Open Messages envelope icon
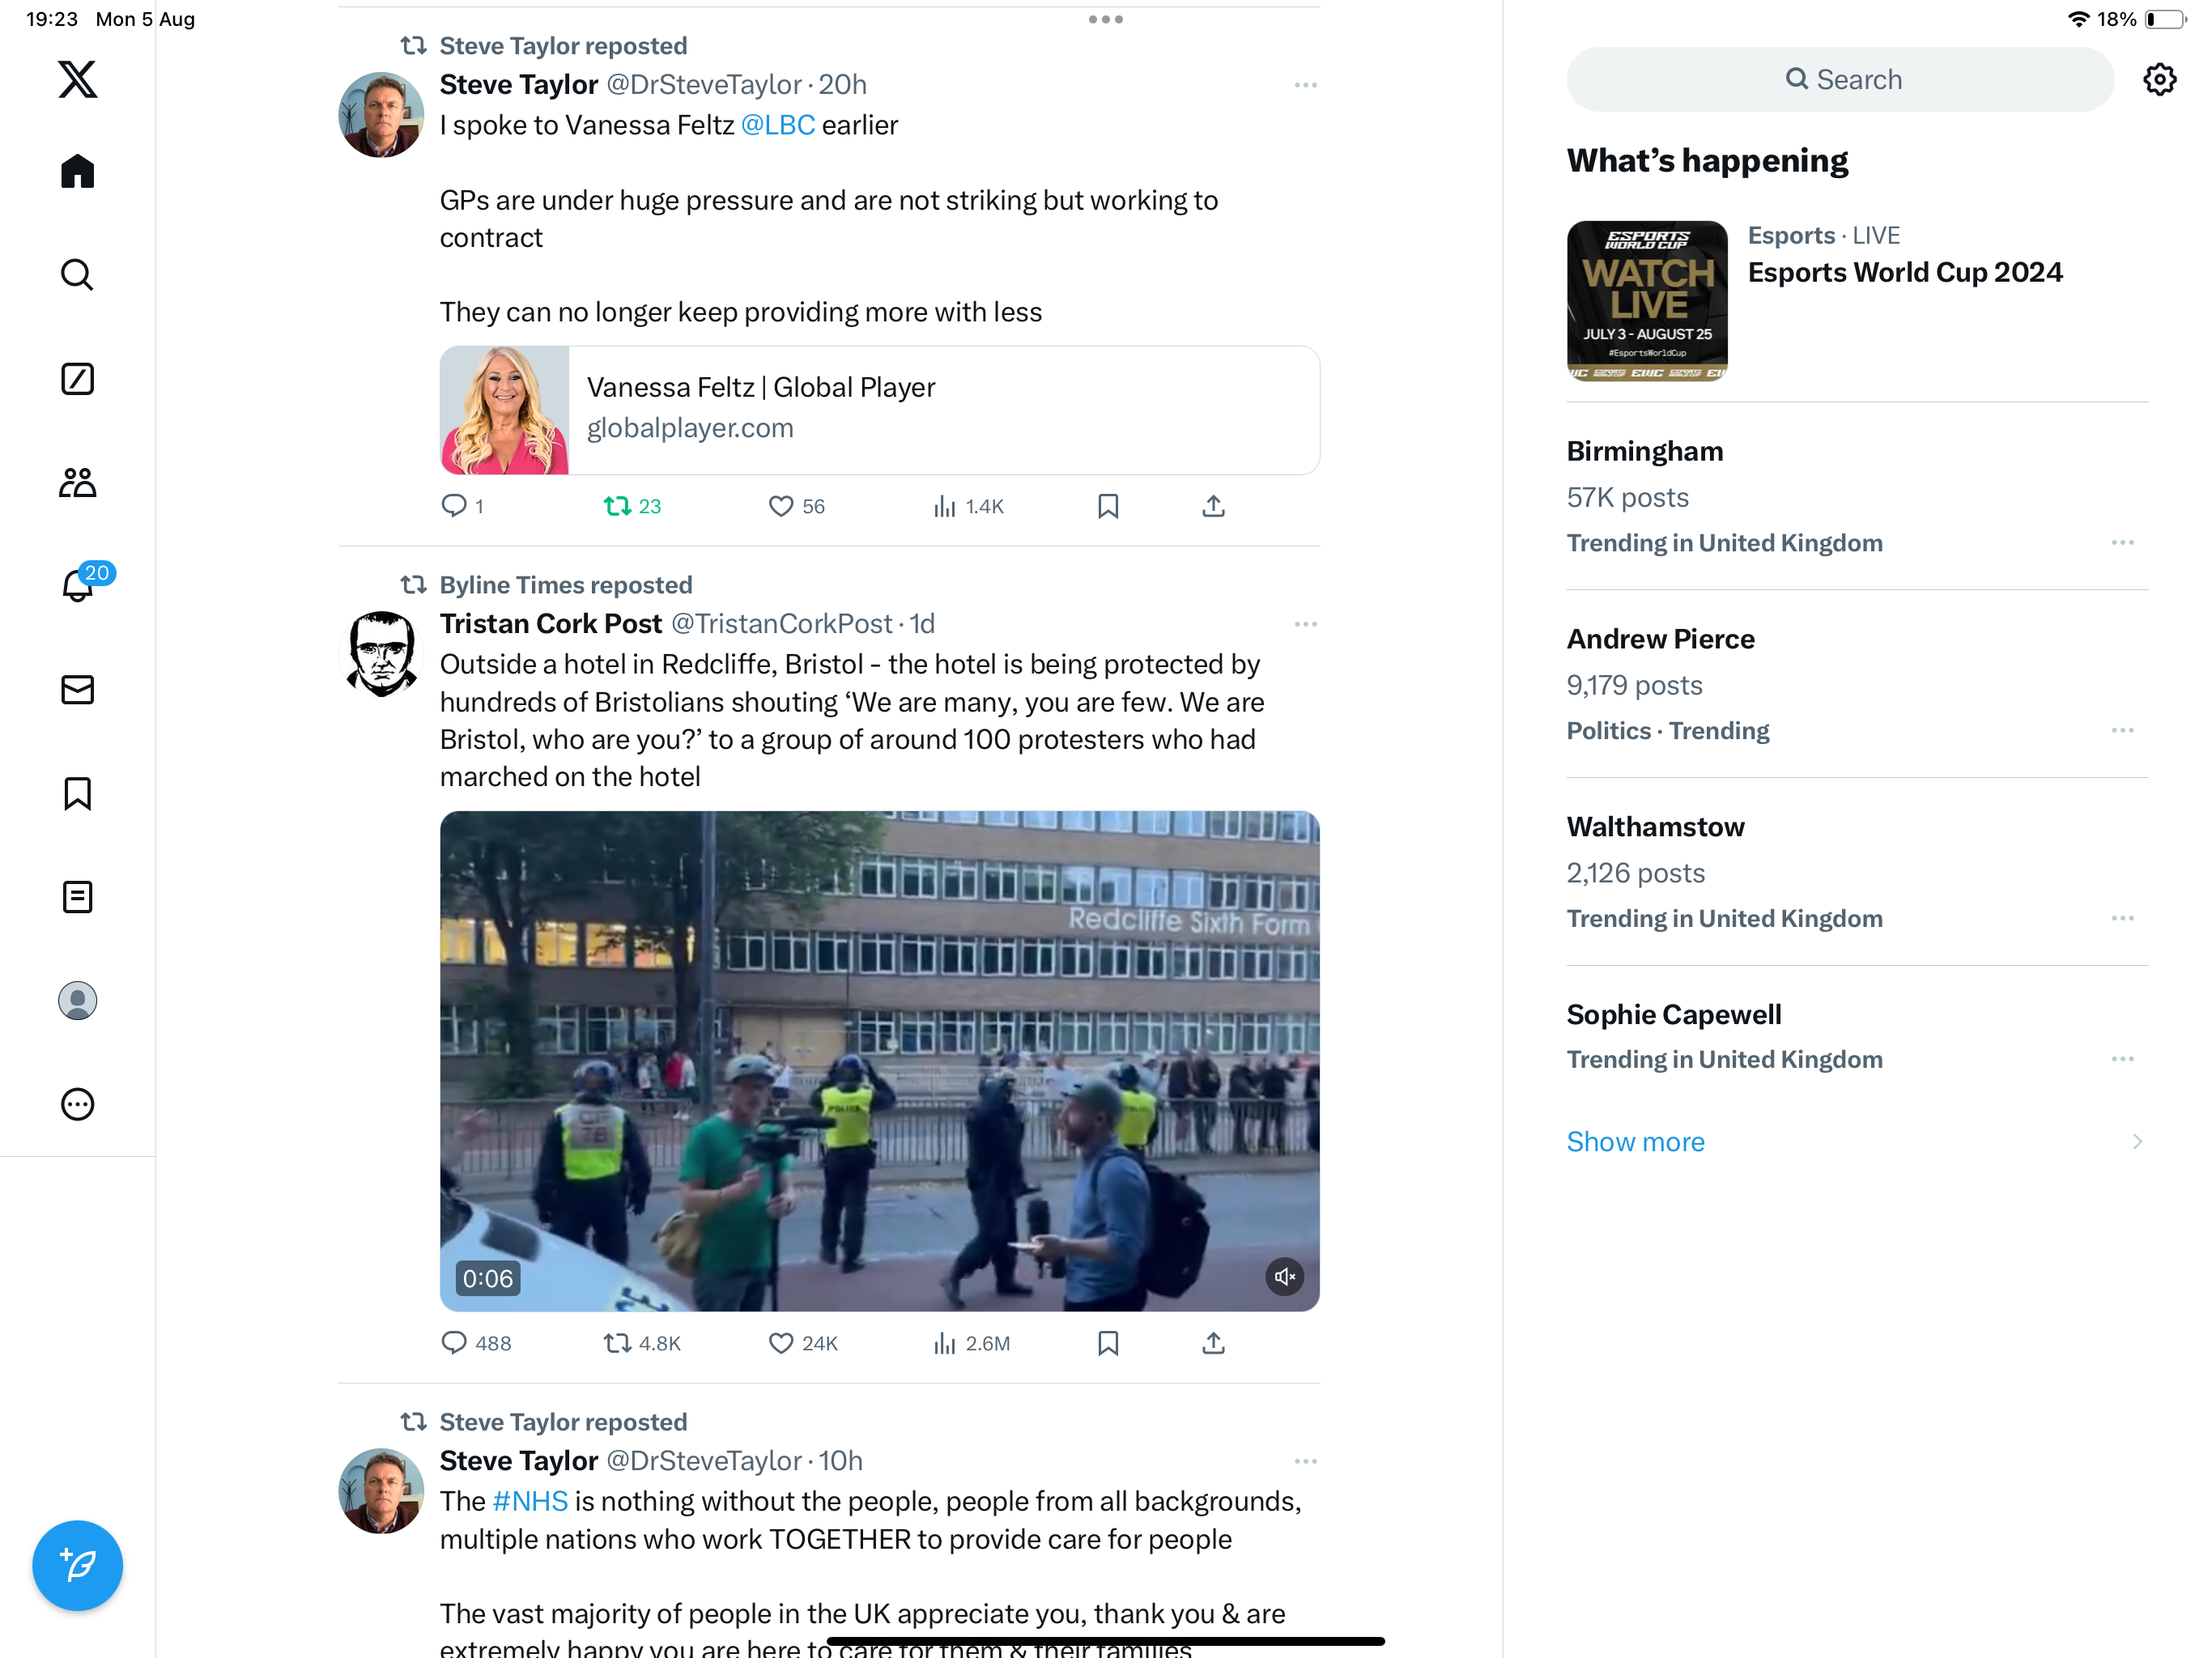This screenshot has width=2212, height=1658. (x=77, y=689)
